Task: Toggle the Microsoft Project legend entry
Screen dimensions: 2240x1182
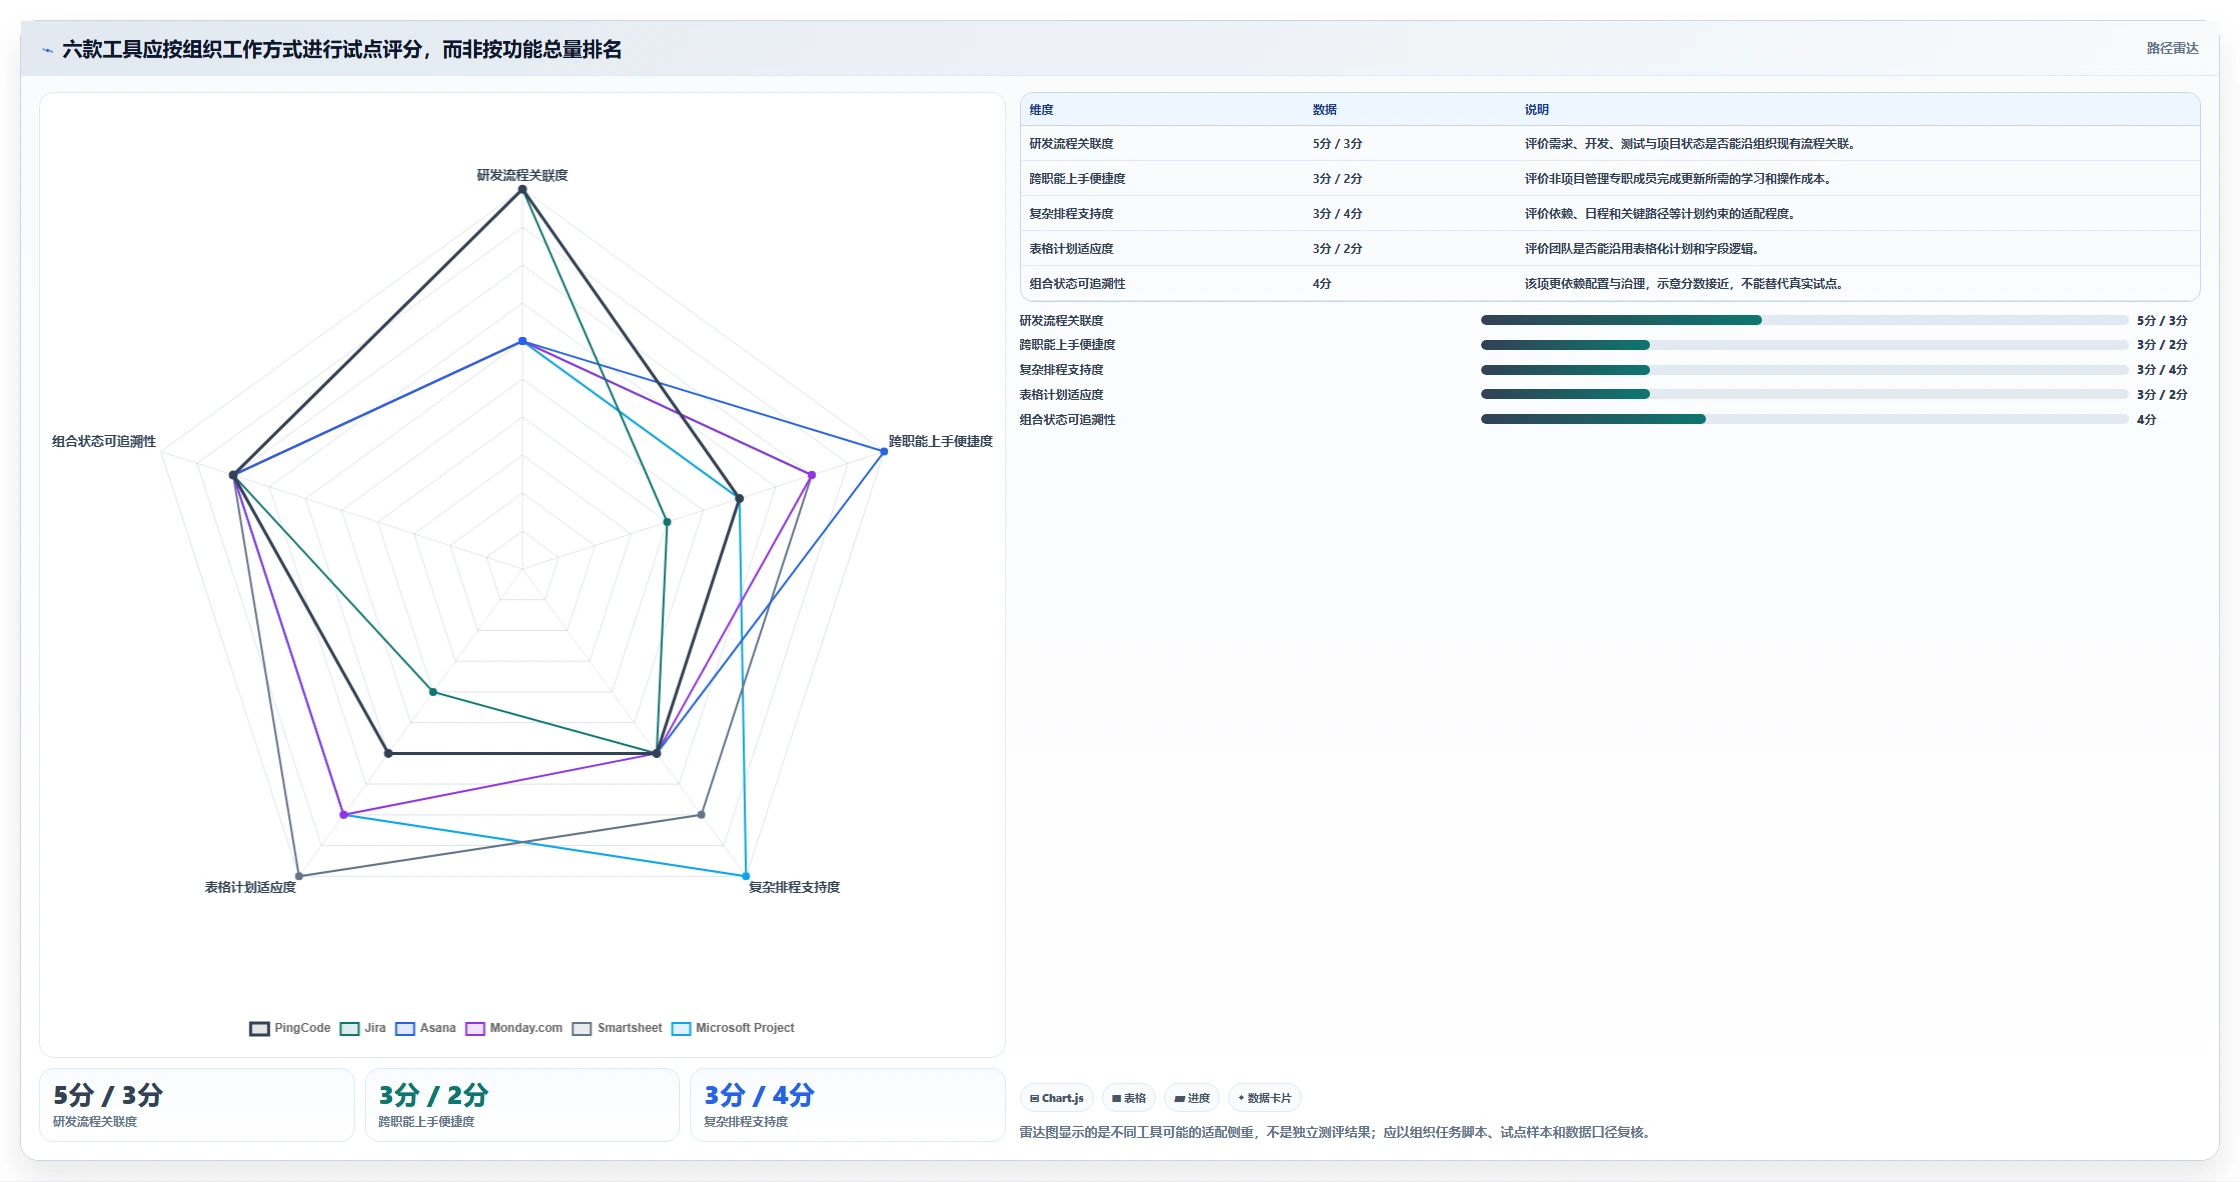Action: click(x=733, y=1028)
